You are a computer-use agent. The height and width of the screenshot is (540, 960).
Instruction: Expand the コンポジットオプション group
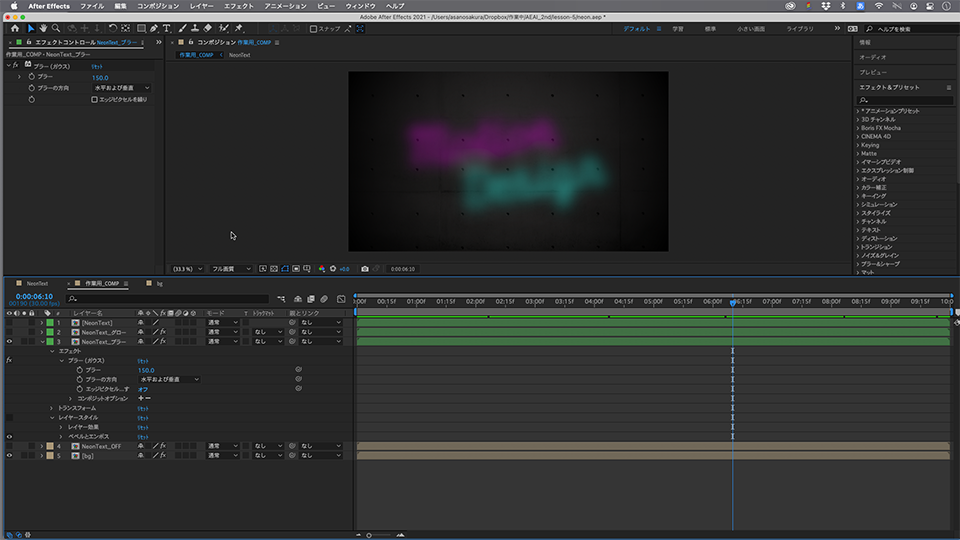point(71,399)
